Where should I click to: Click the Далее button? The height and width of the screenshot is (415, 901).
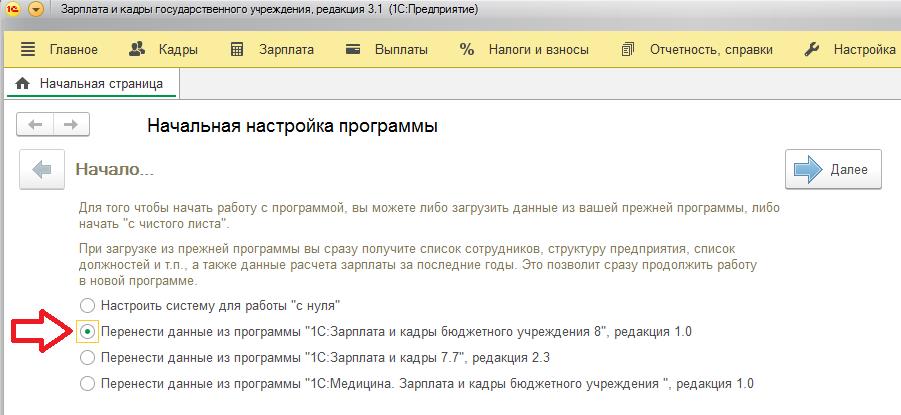pyautogui.click(x=833, y=170)
